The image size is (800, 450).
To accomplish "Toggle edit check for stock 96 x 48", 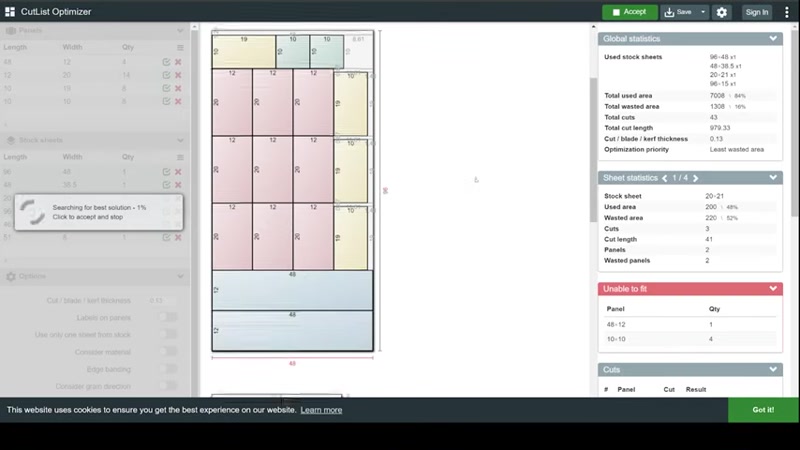I will (166, 171).
